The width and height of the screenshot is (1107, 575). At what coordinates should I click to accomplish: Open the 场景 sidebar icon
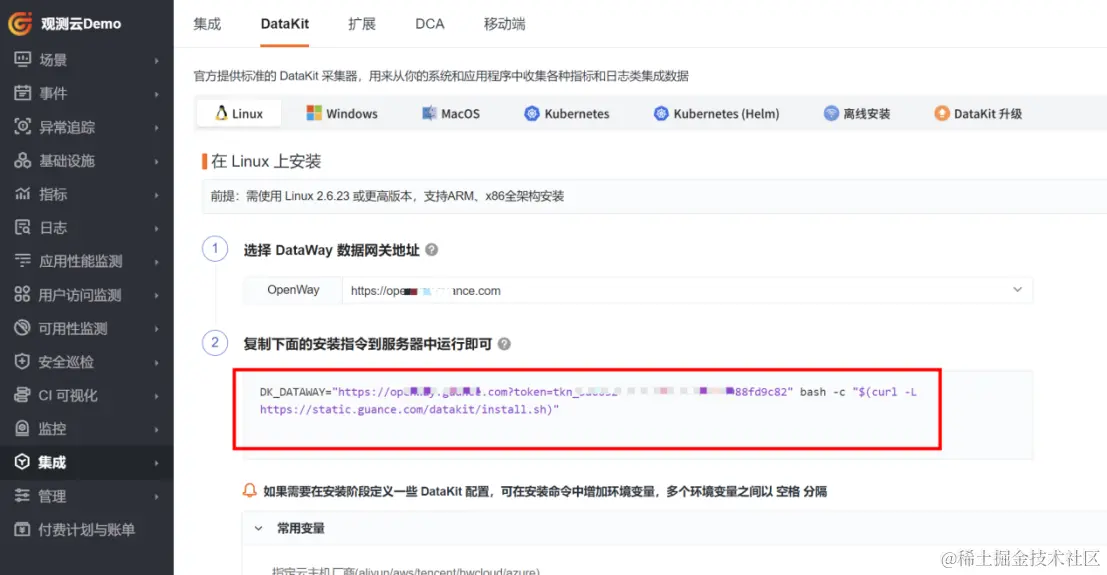pos(23,59)
